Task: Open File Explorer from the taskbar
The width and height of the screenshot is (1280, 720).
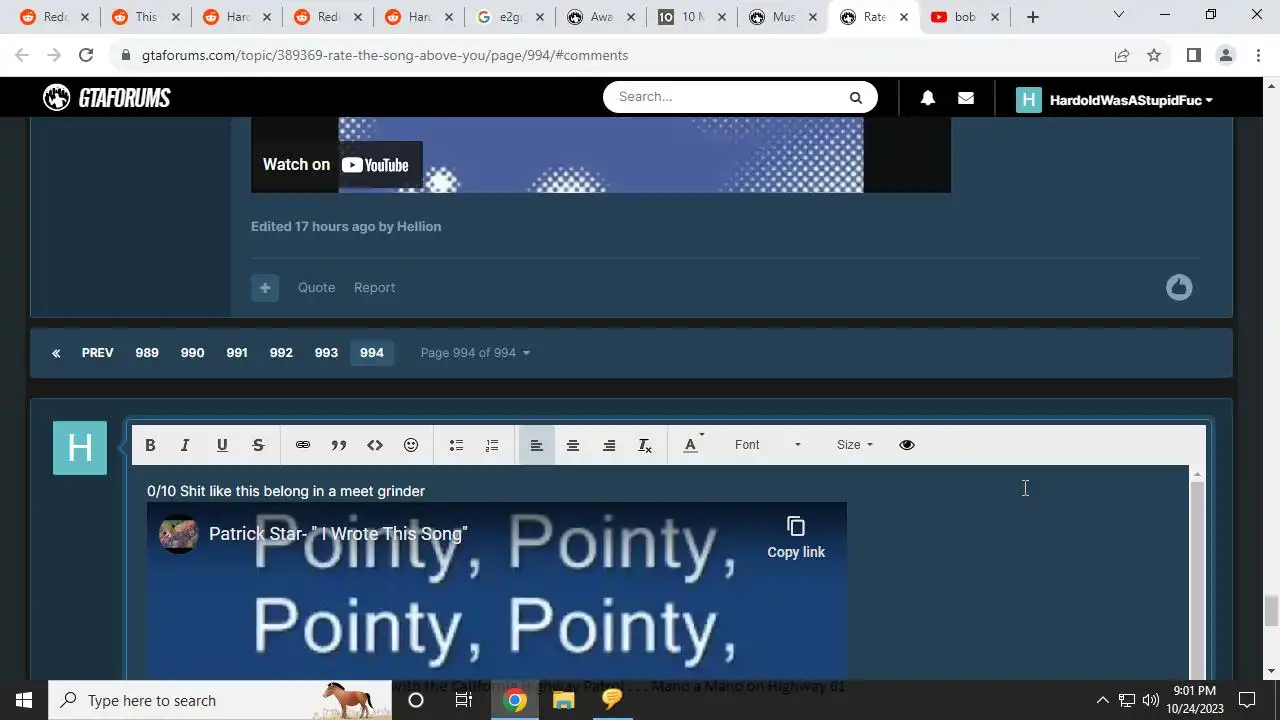Action: pyautogui.click(x=564, y=700)
